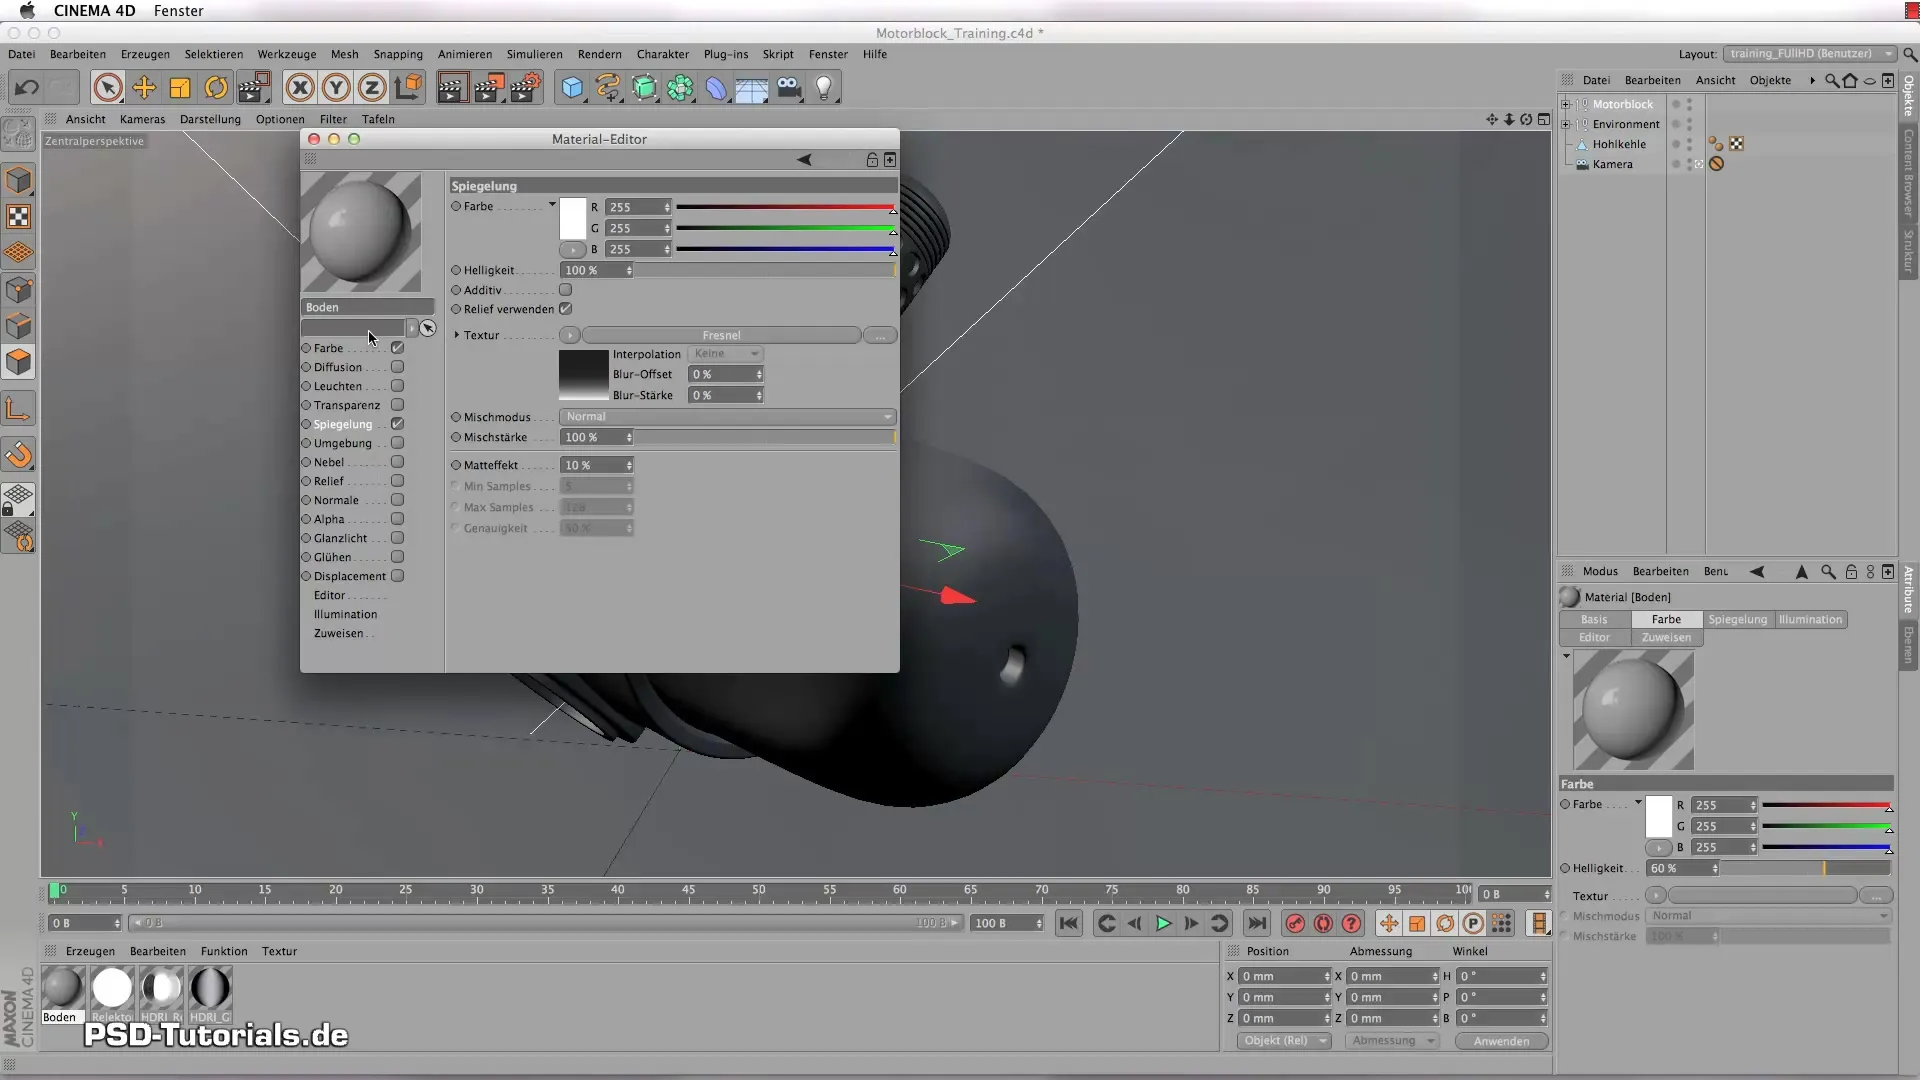Viewport: 1920px width, 1080px height.
Task: Jump to the end of the animation
Action: (x=1257, y=923)
